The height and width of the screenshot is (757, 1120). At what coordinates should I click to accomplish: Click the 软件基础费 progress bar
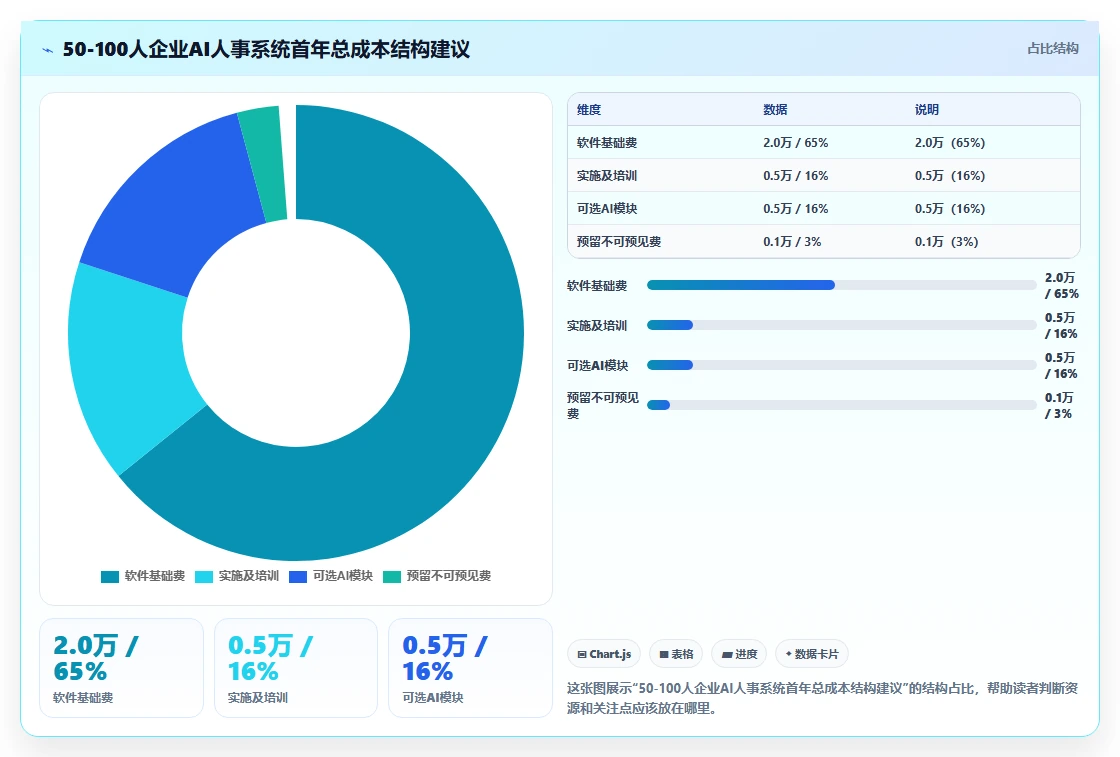tap(841, 285)
